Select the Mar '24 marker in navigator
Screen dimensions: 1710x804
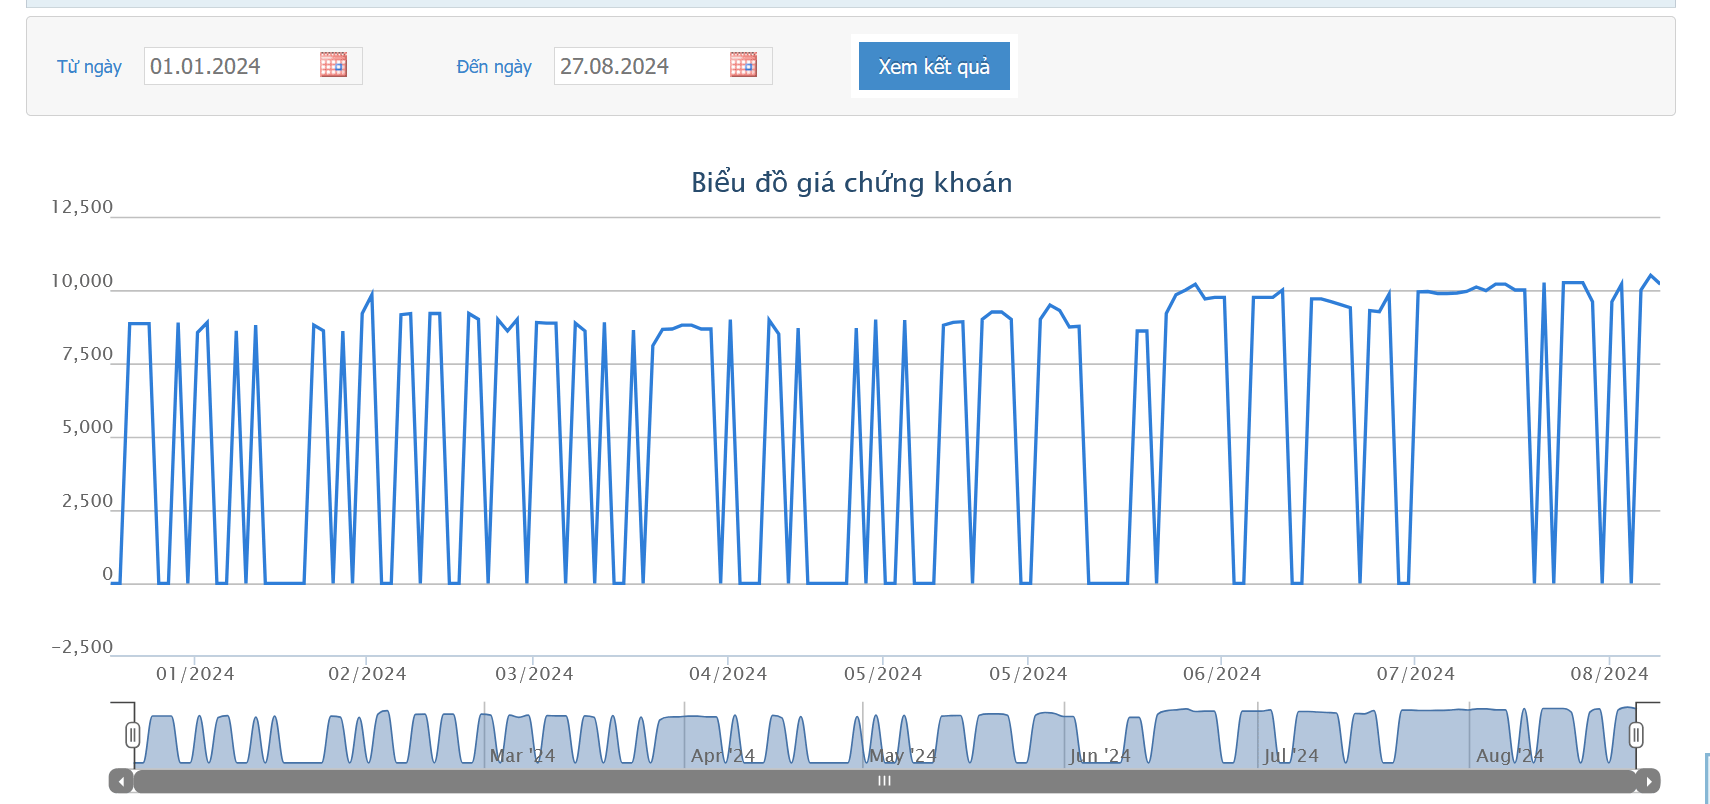point(522,756)
